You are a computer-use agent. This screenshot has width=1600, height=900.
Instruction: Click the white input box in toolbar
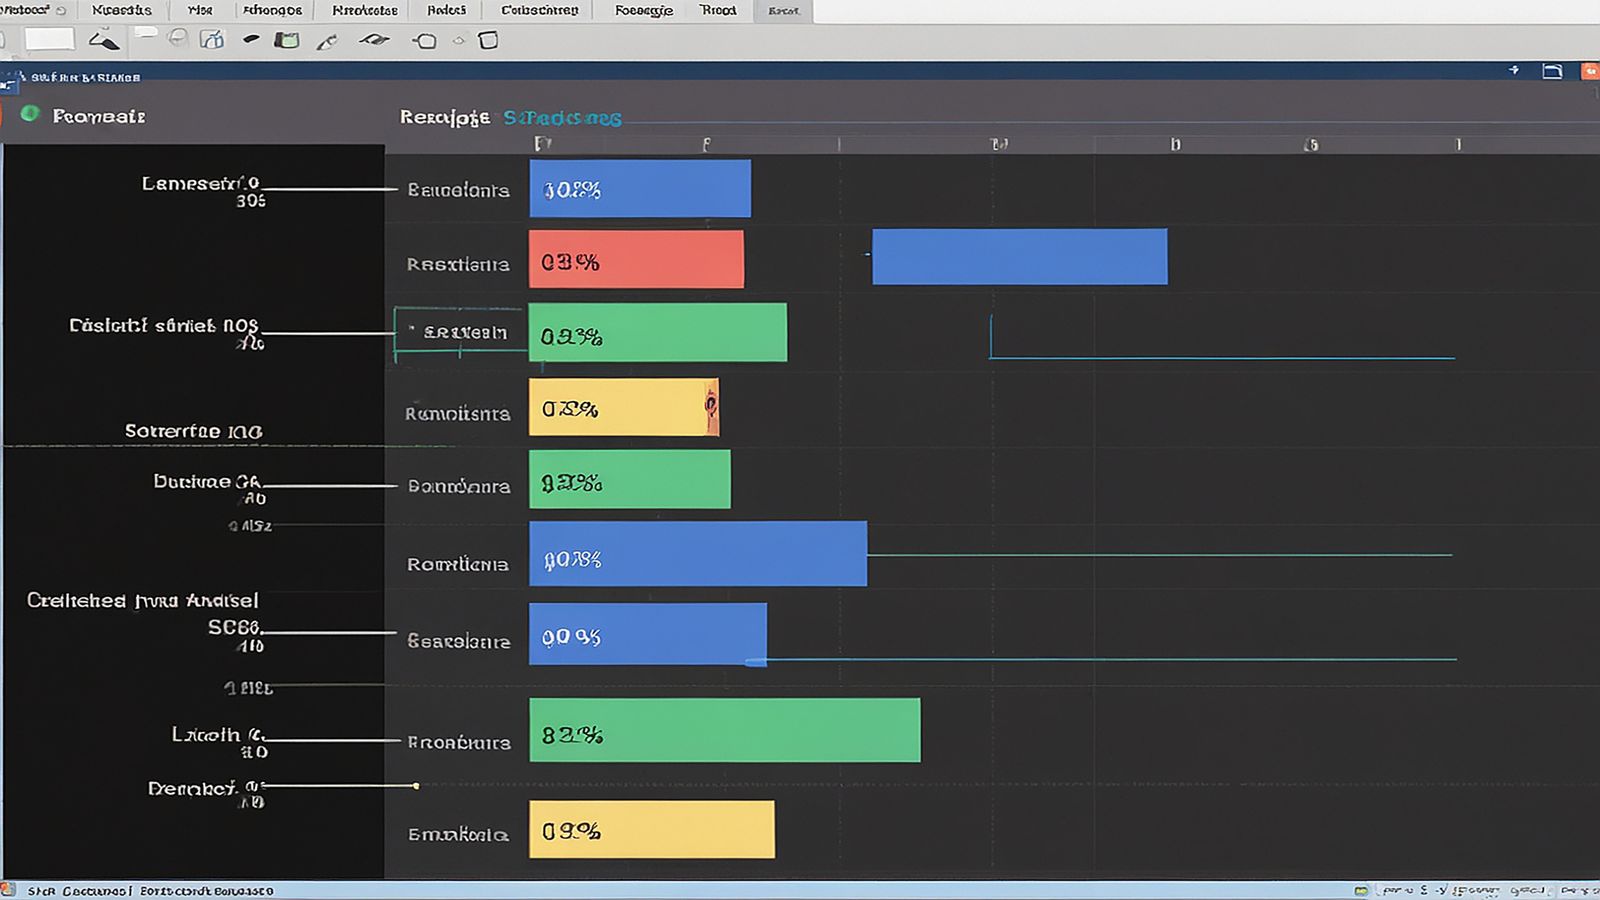point(50,40)
